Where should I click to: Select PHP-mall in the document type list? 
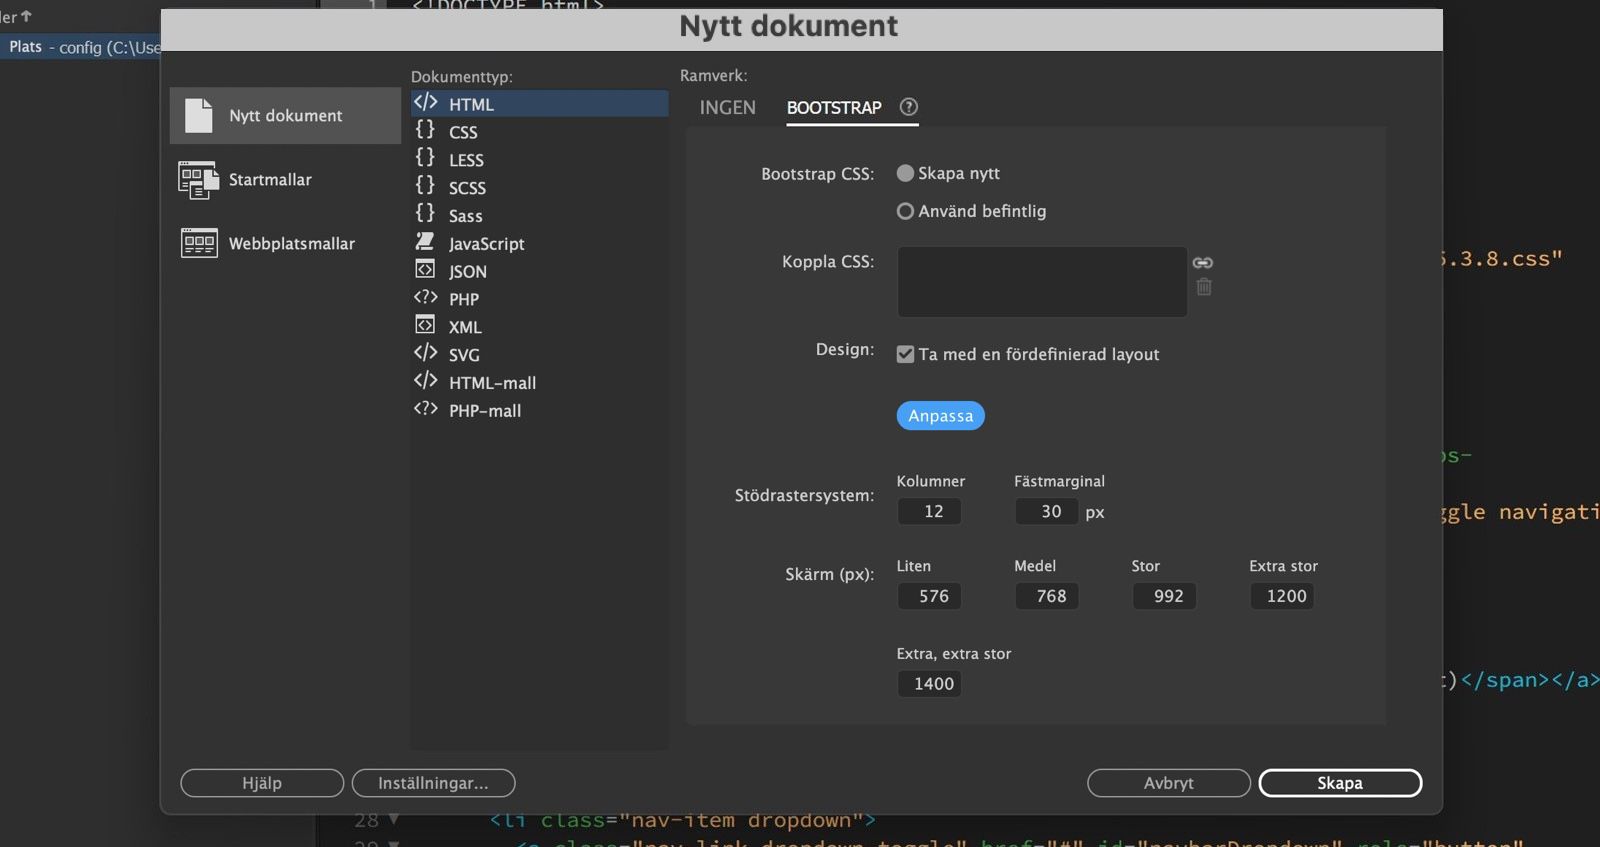540,411
